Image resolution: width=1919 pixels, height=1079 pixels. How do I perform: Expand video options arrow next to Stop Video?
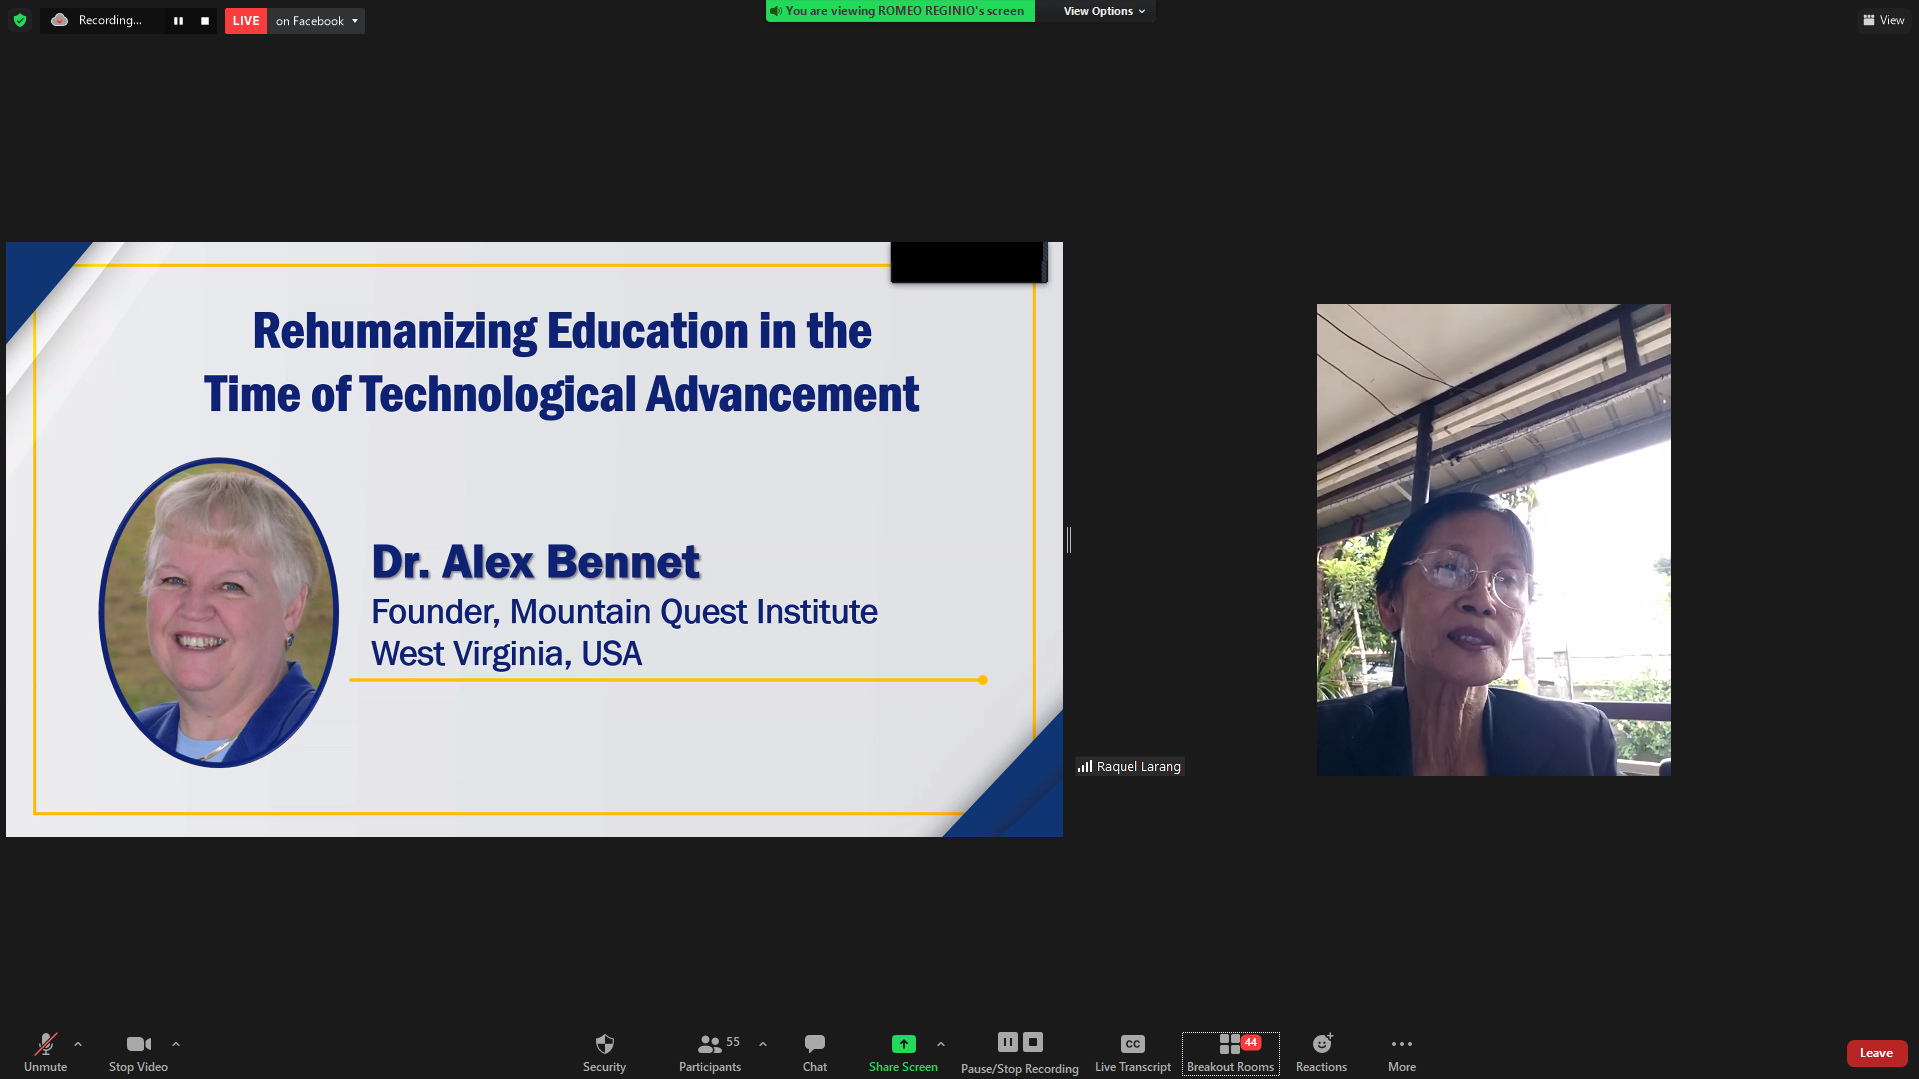[176, 1044]
